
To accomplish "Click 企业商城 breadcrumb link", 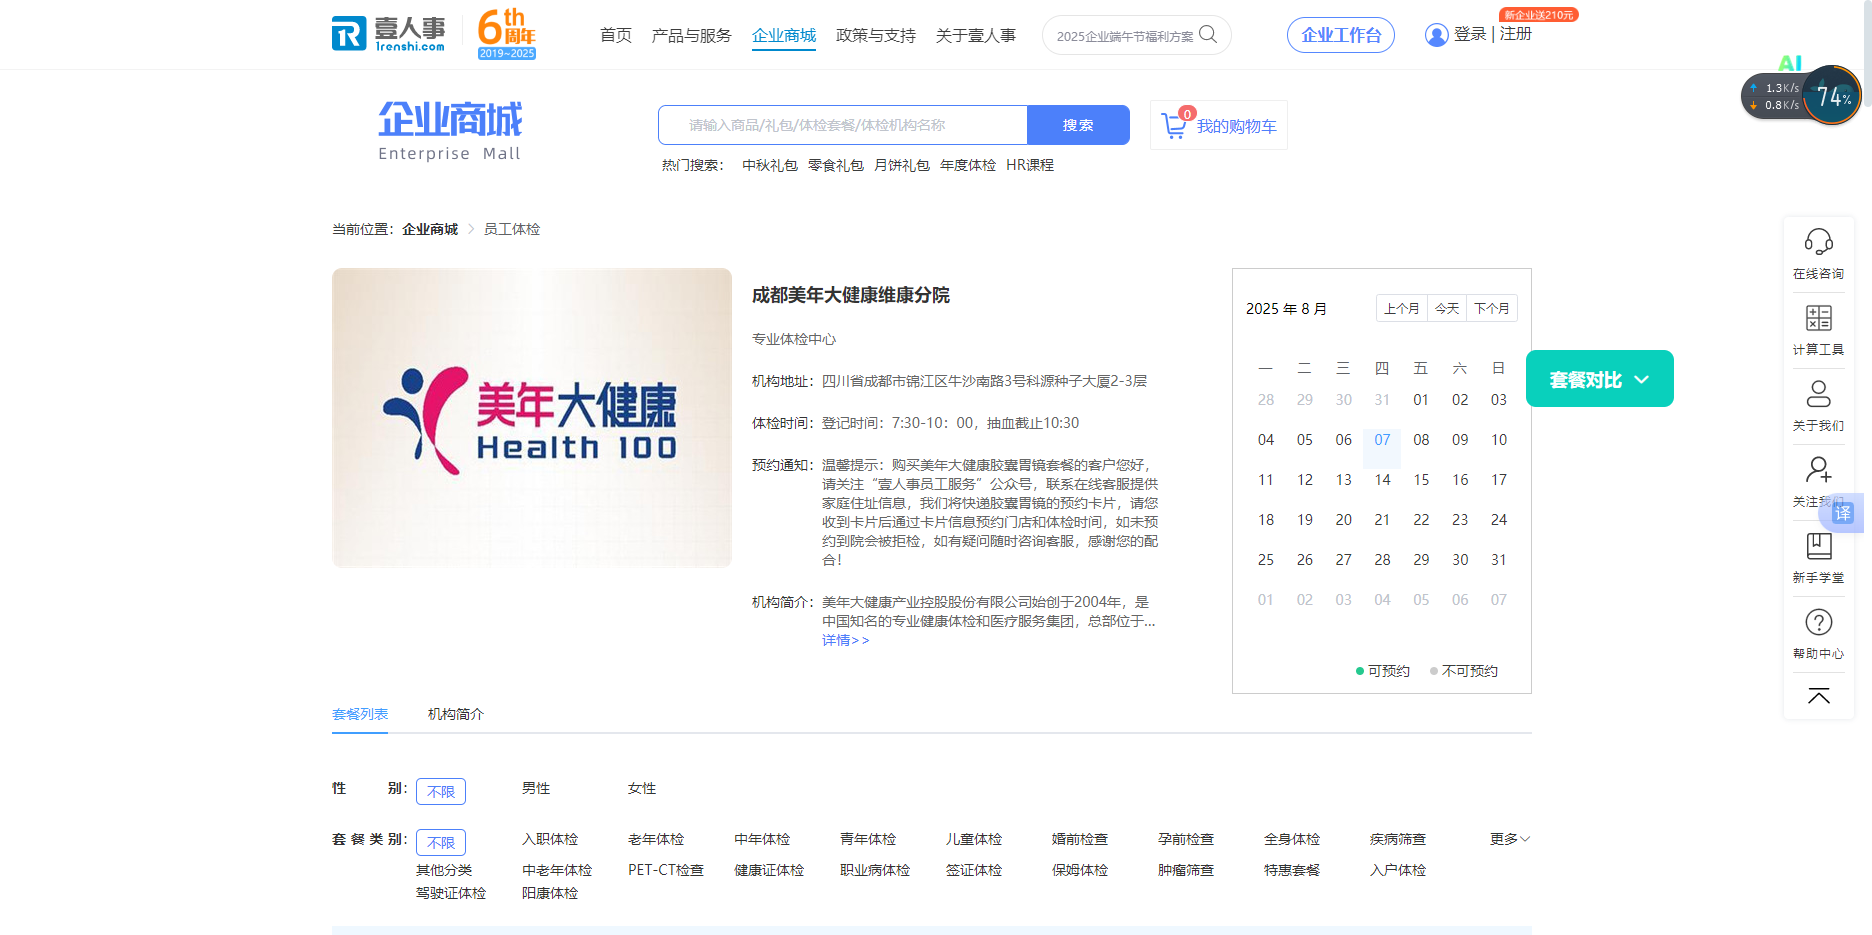I will click(x=430, y=229).
